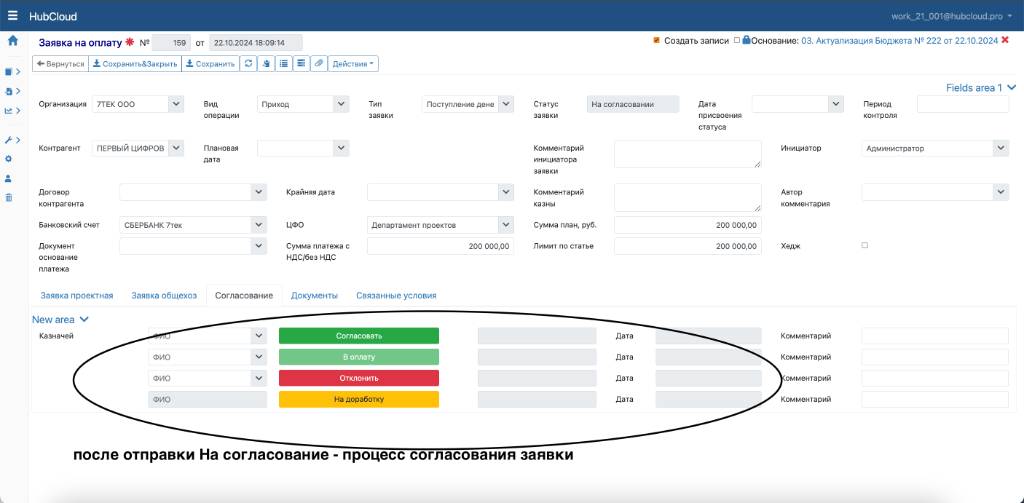Screen dimensions: 1024x503
Task: Go to the home icon in sidebar
Action: tap(12, 41)
